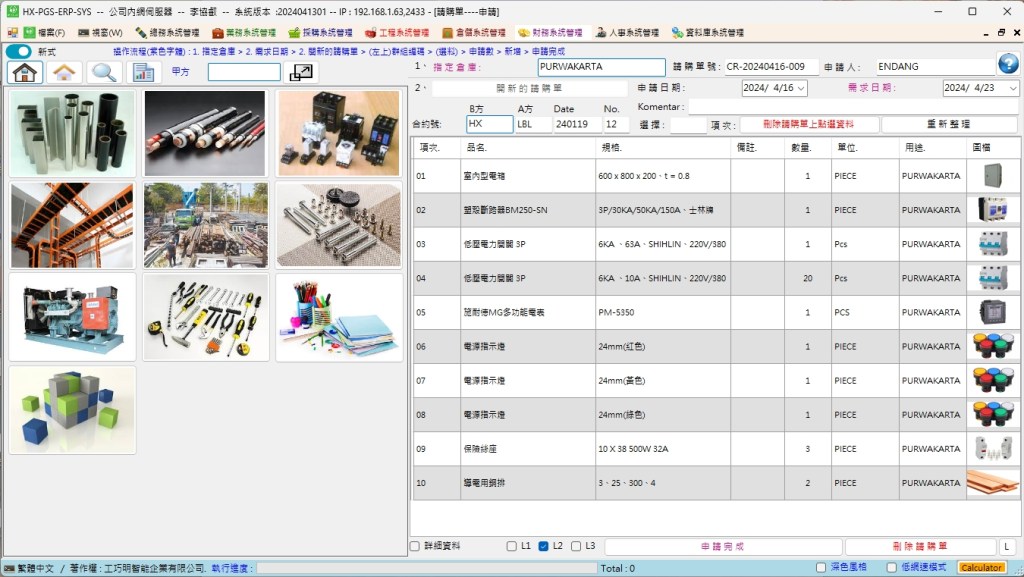
Task: Click the 甲方 input field
Action: click(244, 72)
